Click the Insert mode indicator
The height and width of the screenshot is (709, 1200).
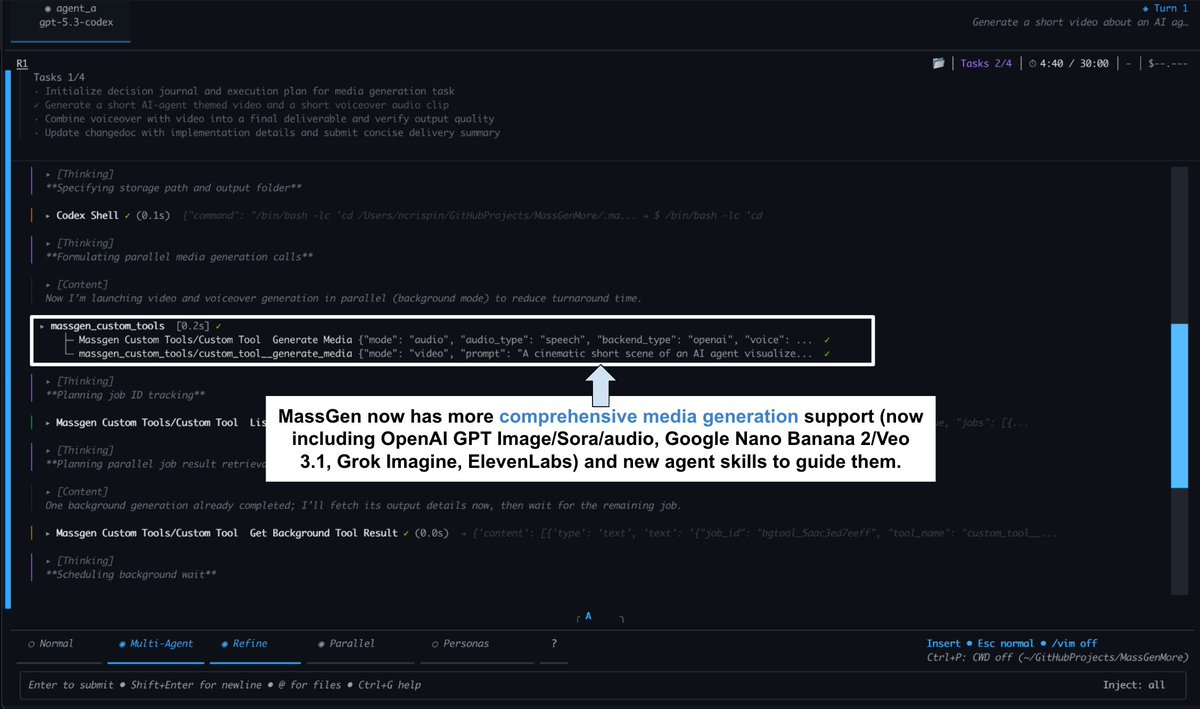[x=943, y=644]
